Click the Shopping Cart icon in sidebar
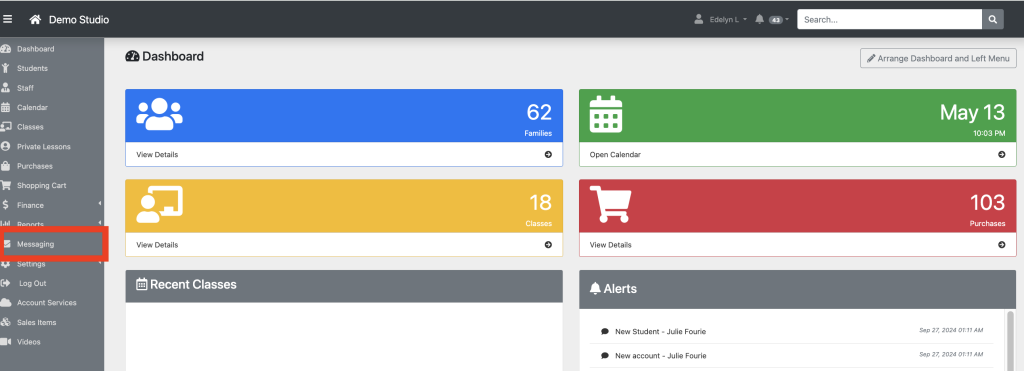The image size is (1024, 371). 6,186
